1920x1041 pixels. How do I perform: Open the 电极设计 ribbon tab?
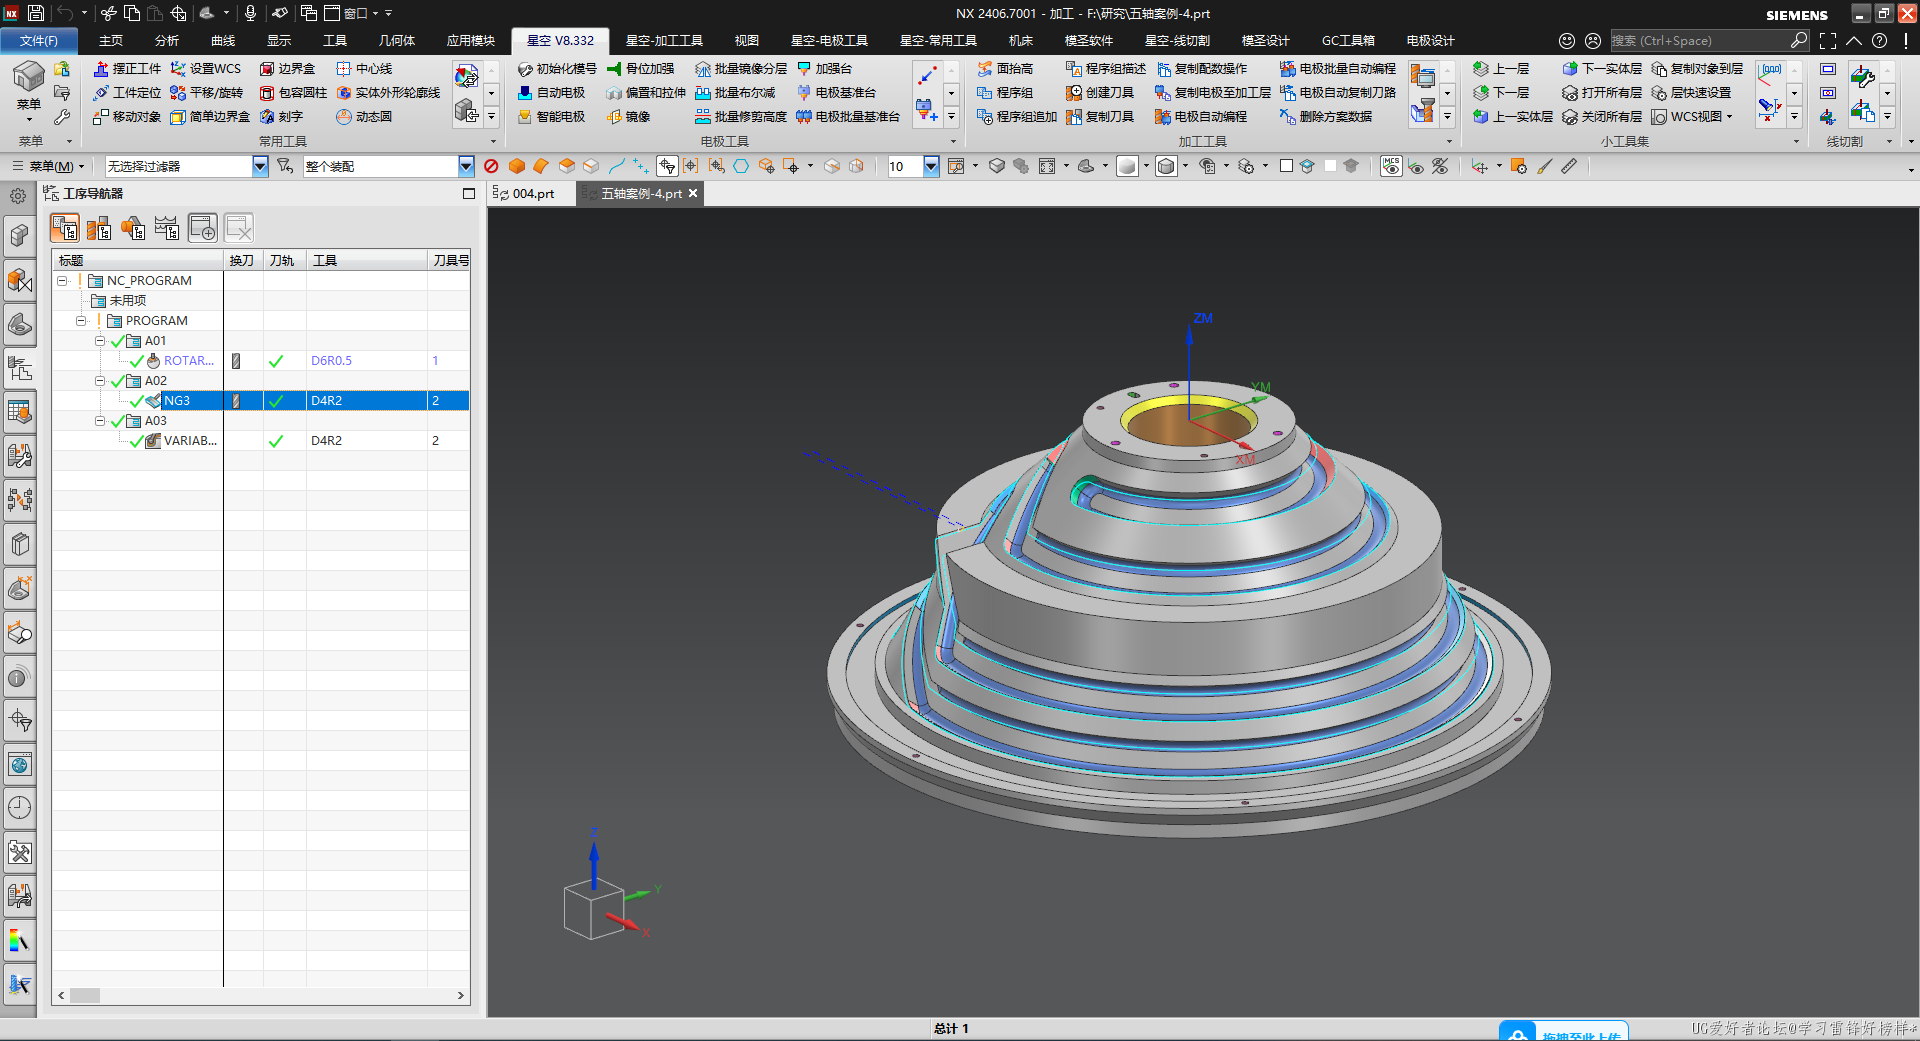click(1430, 41)
